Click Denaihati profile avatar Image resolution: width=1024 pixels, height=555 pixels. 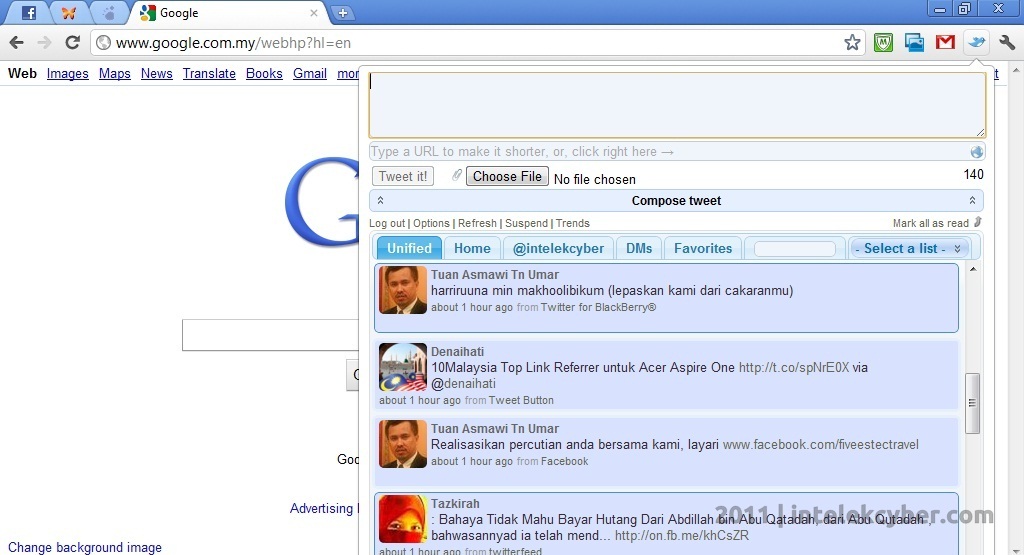pos(402,367)
